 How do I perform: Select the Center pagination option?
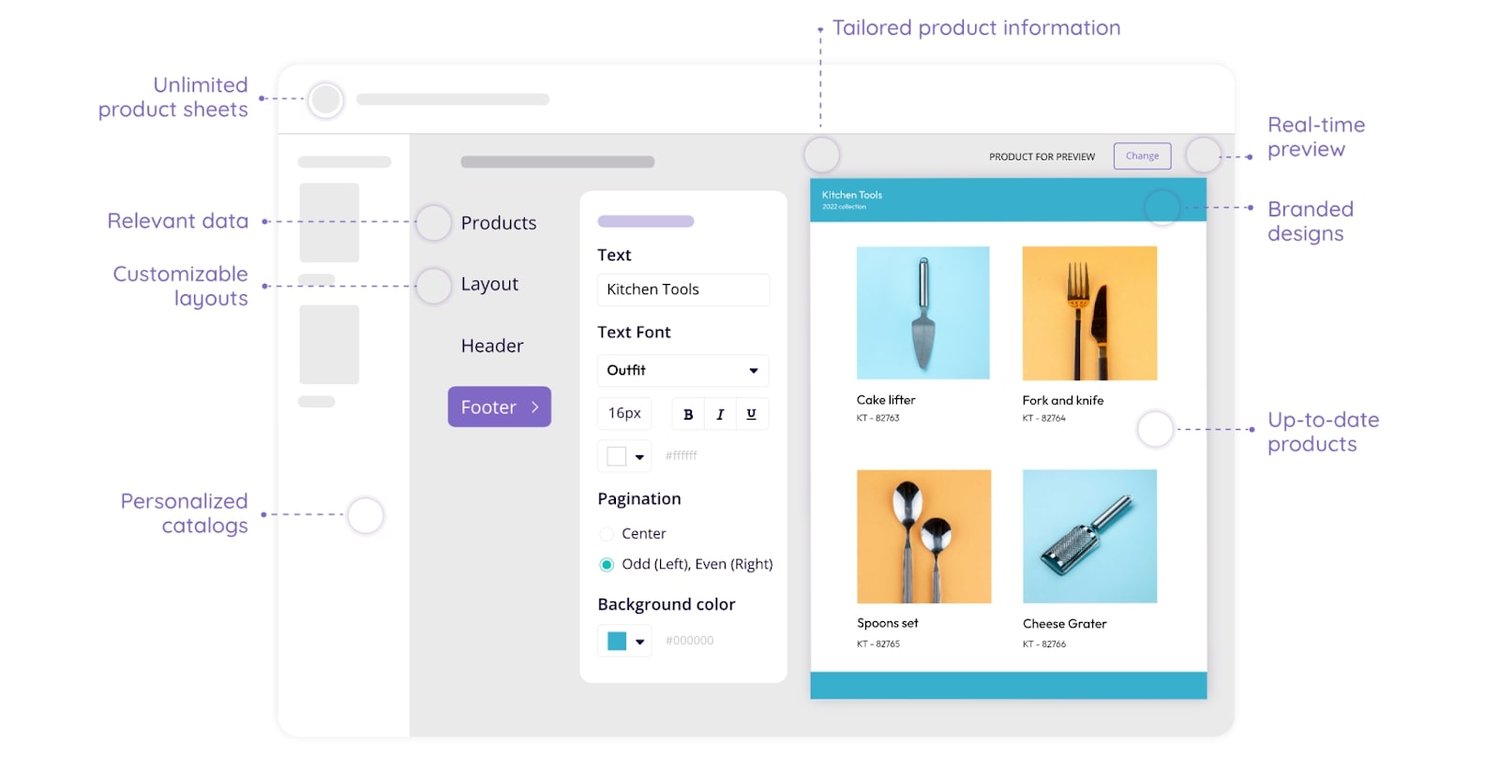606,533
